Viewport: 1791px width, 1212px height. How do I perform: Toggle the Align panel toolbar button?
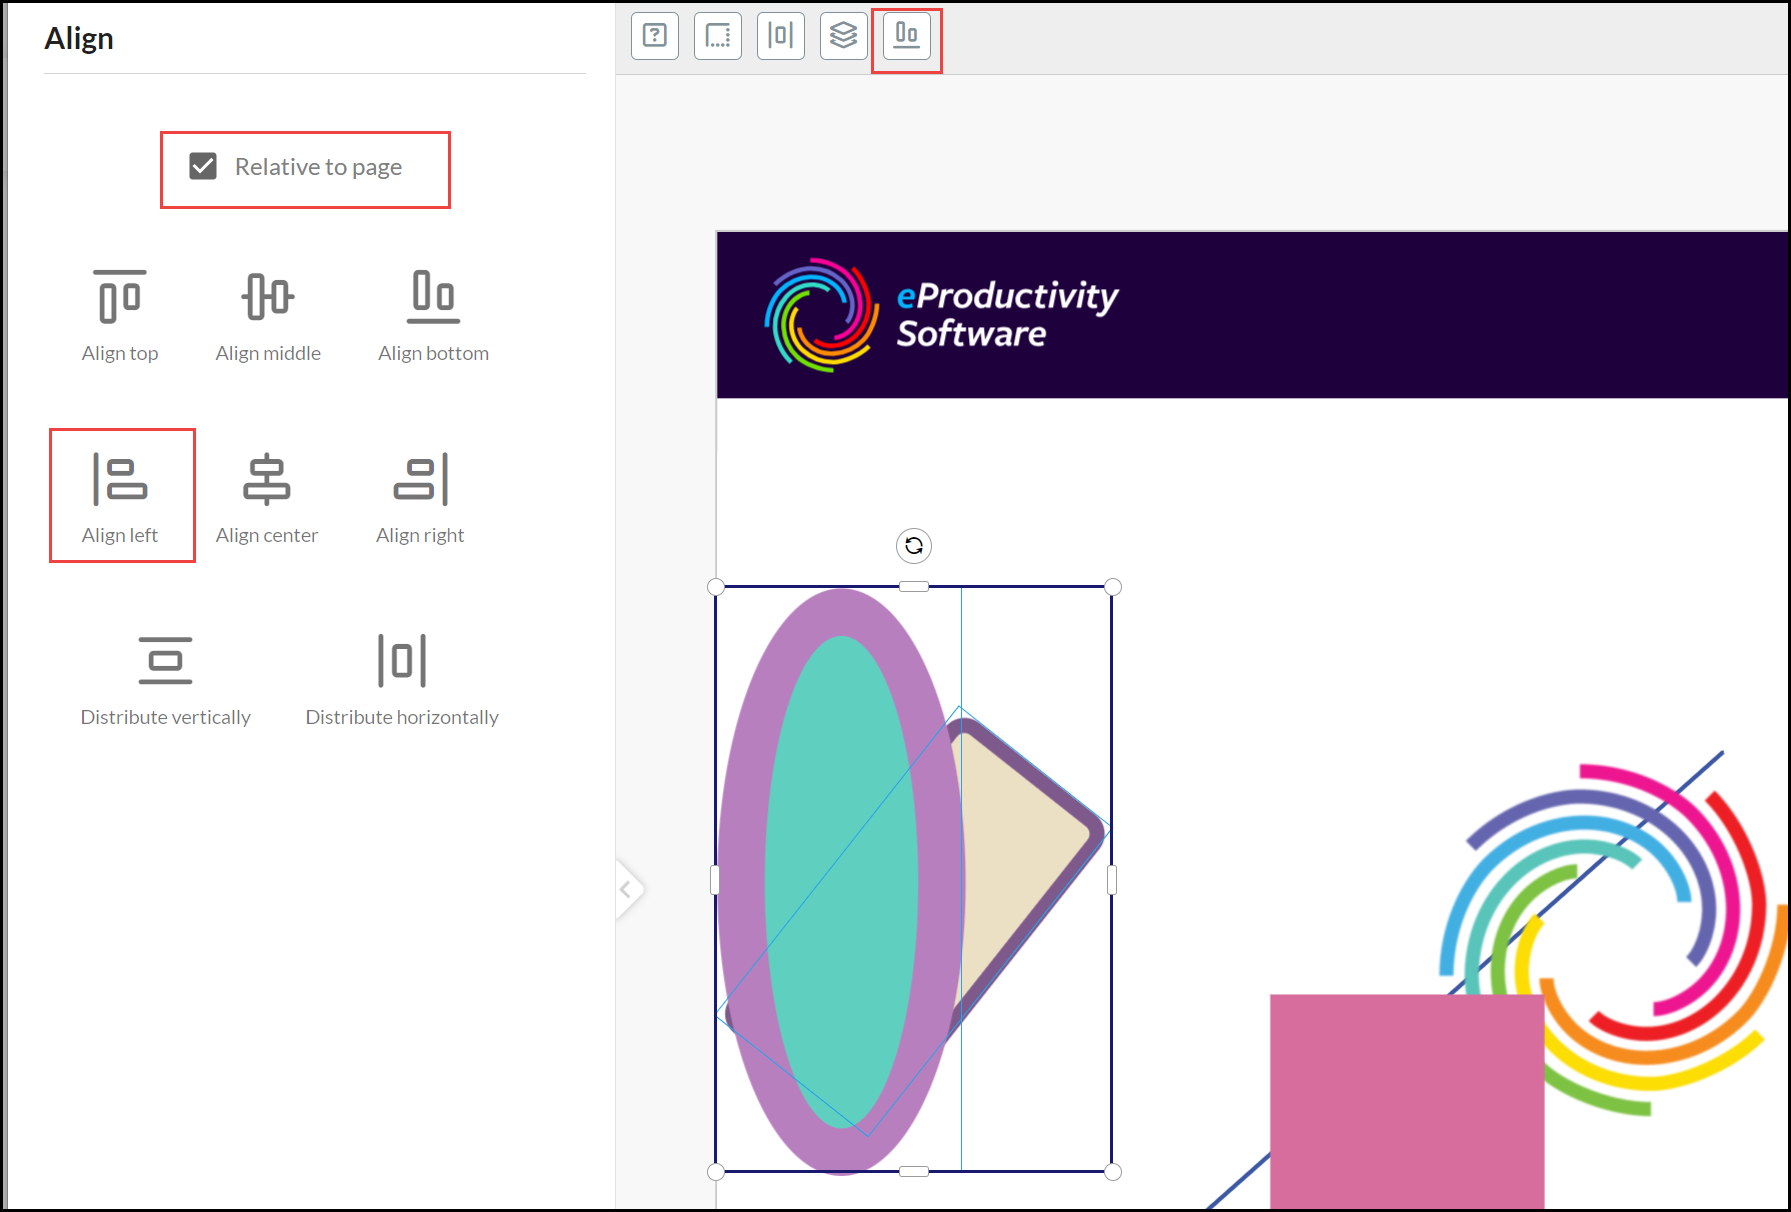coord(907,36)
